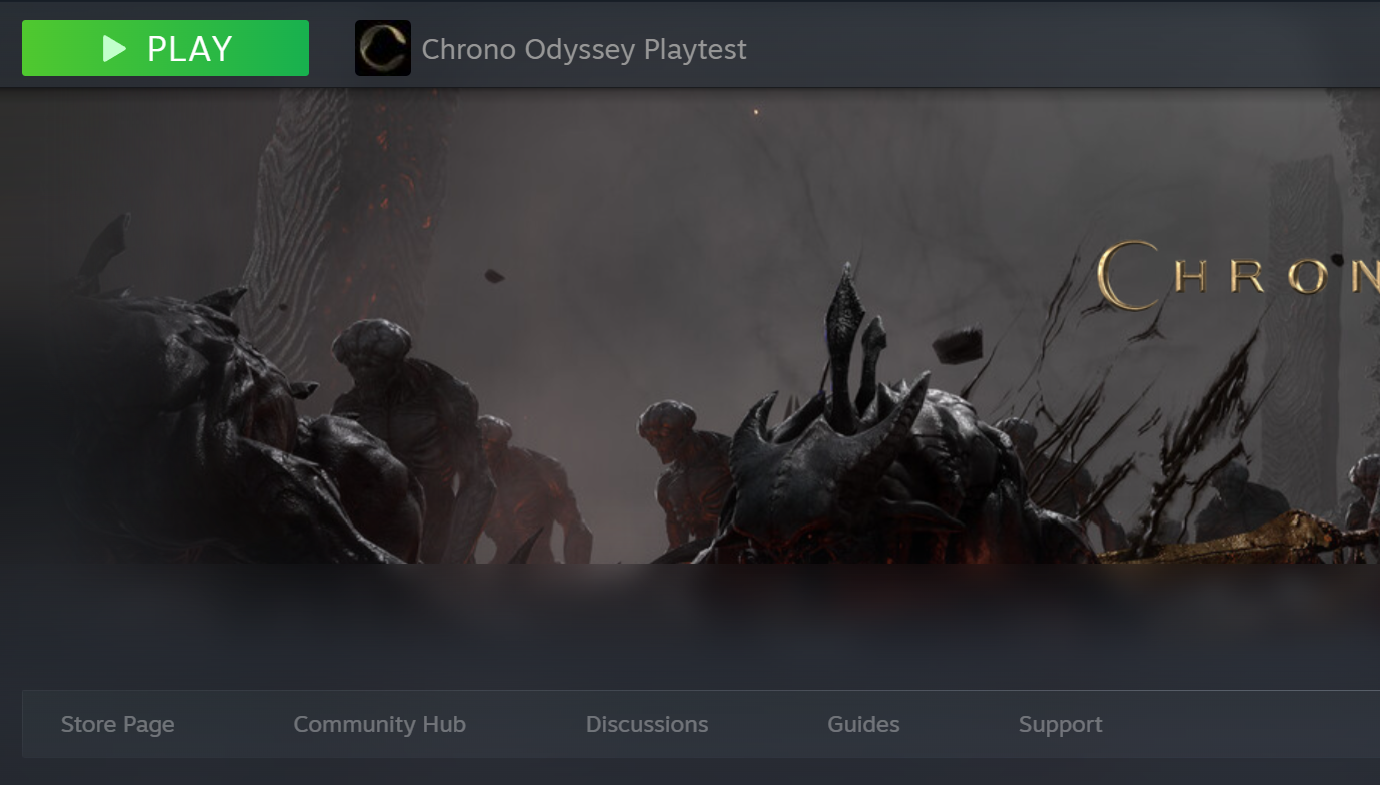Open the Discussions link
The image size is (1380, 785).
647,724
